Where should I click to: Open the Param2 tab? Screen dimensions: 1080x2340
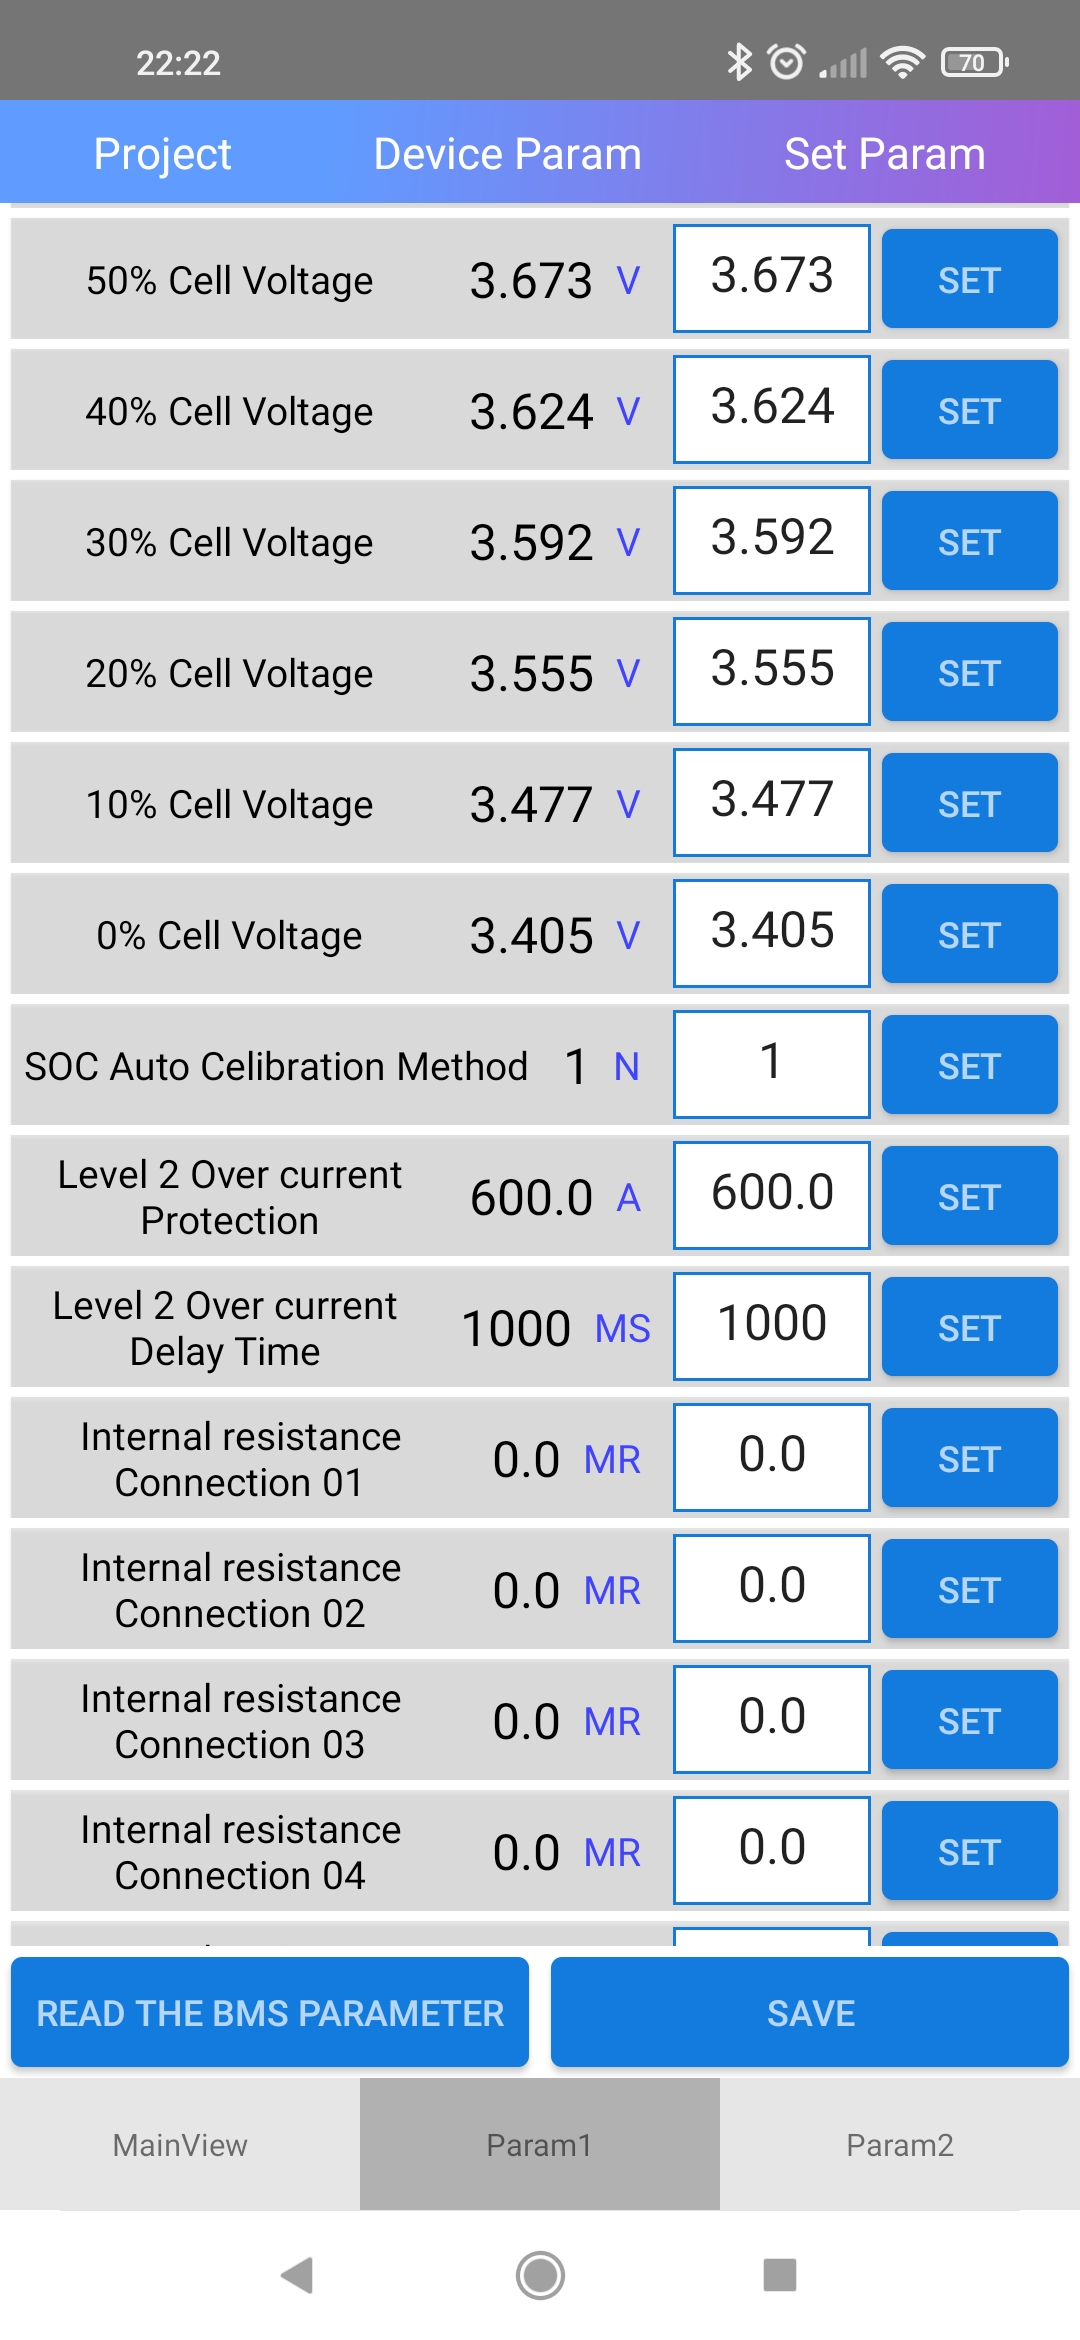tap(900, 2145)
